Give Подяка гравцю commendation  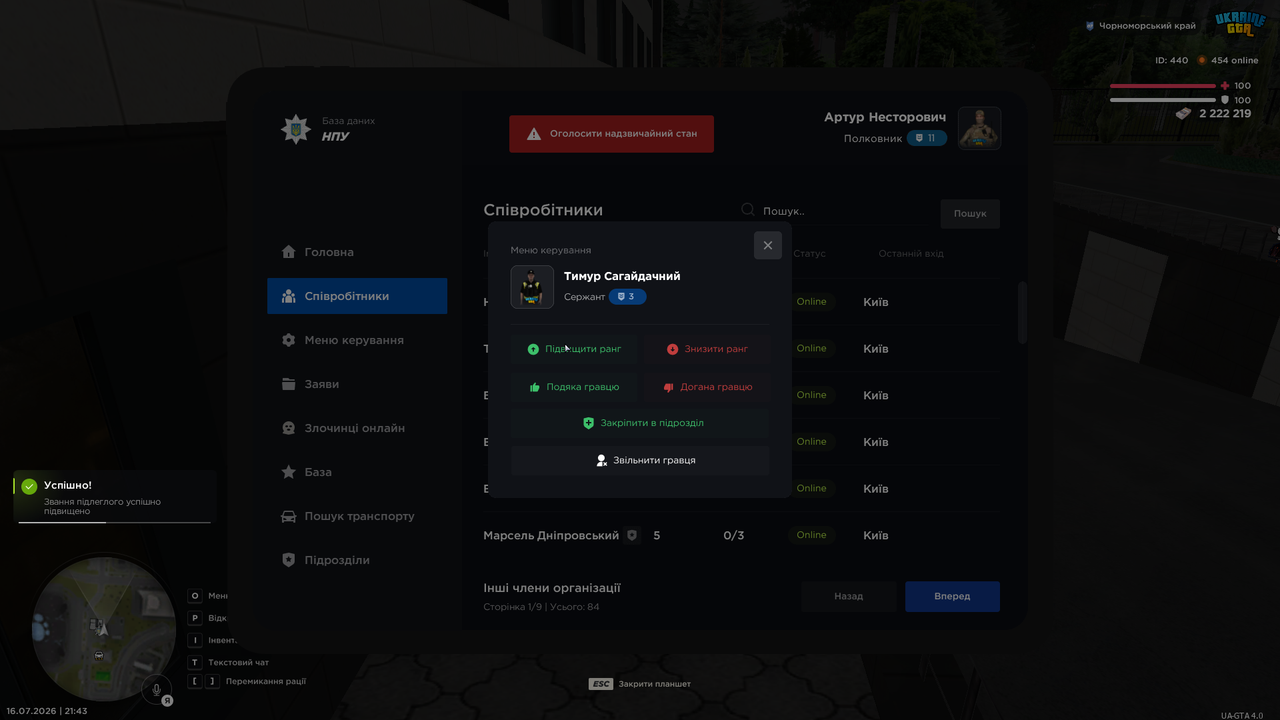click(574, 387)
